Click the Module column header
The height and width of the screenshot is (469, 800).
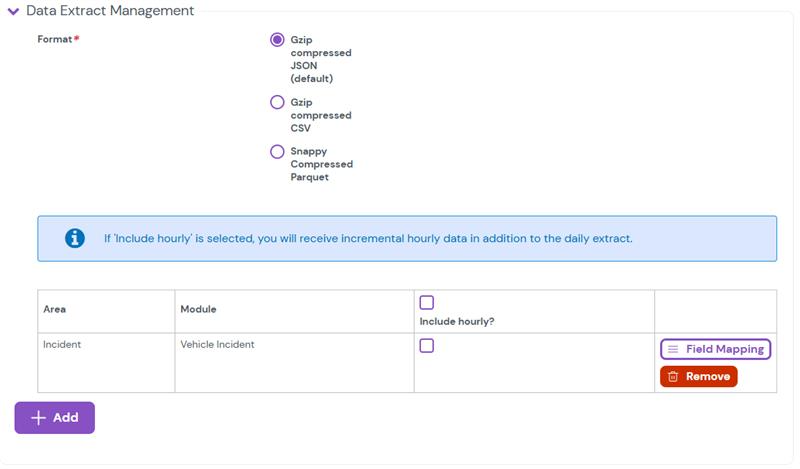click(x=198, y=310)
